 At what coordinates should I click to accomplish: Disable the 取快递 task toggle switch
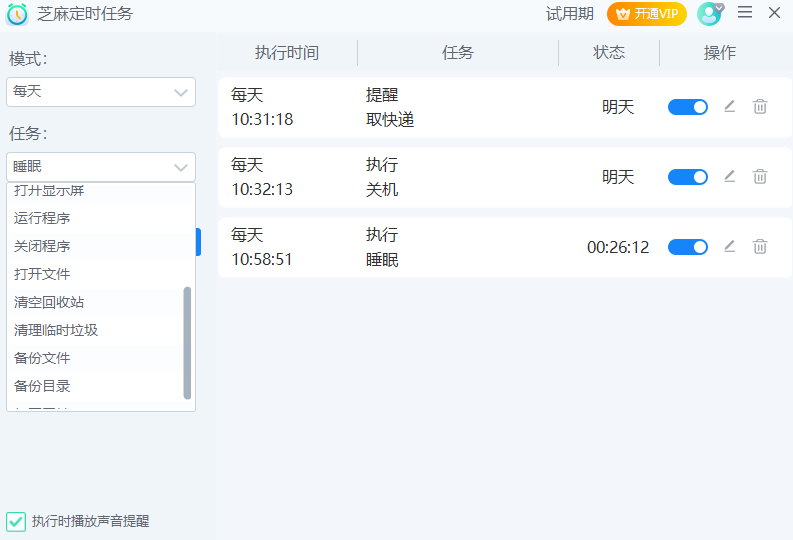(688, 107)
